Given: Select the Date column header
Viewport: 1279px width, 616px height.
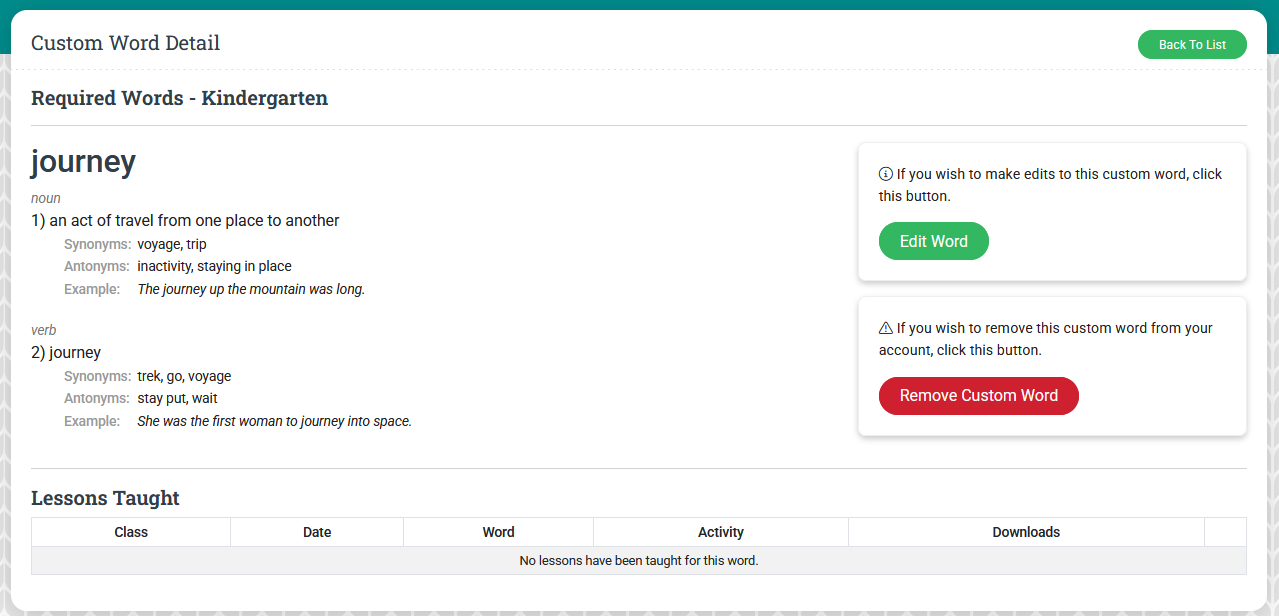Looking at the screenshot, I should click(317, 532).
